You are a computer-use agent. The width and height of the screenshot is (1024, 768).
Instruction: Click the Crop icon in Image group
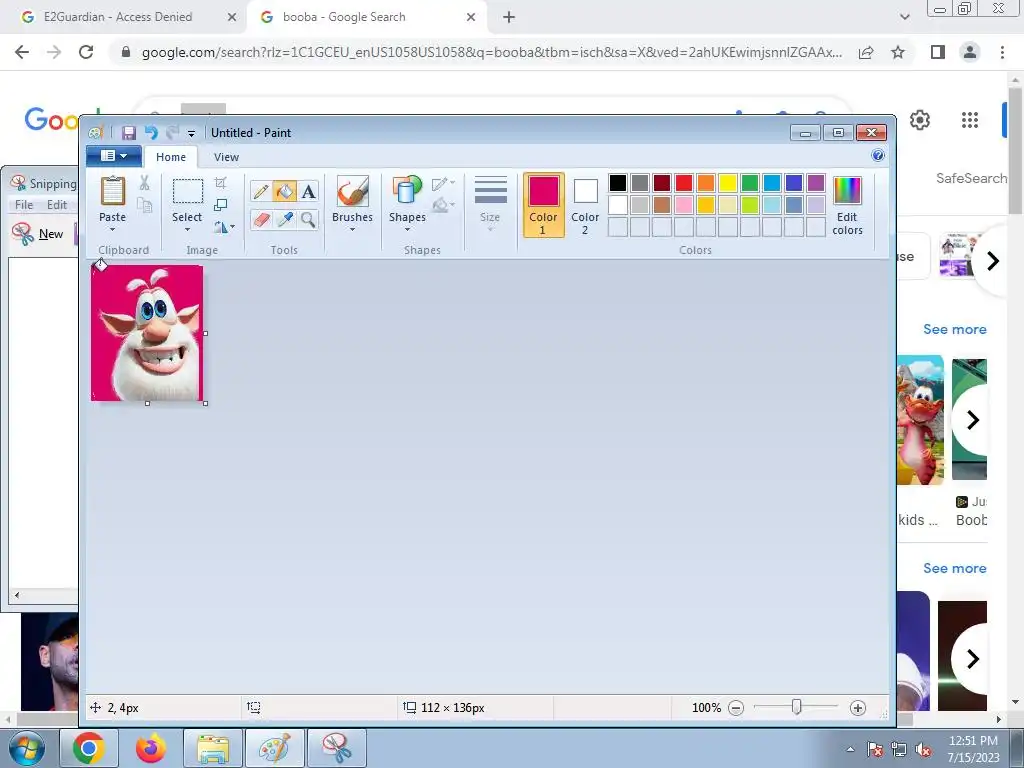click(221, 183)
